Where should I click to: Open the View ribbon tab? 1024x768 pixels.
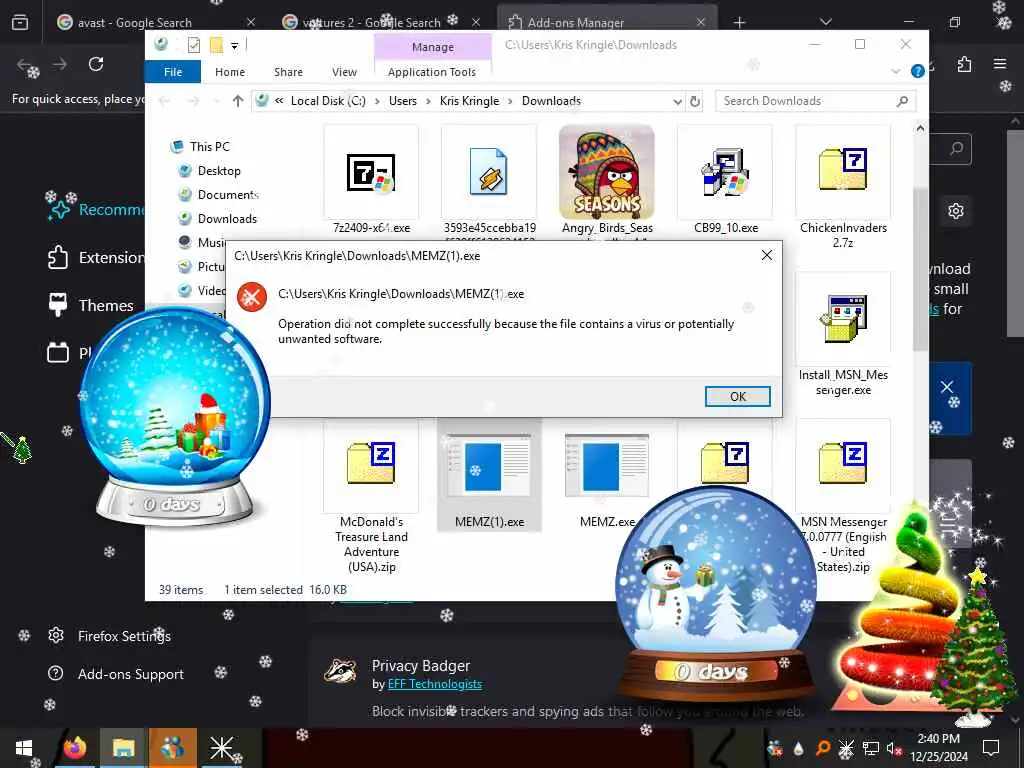pos(344,72)
